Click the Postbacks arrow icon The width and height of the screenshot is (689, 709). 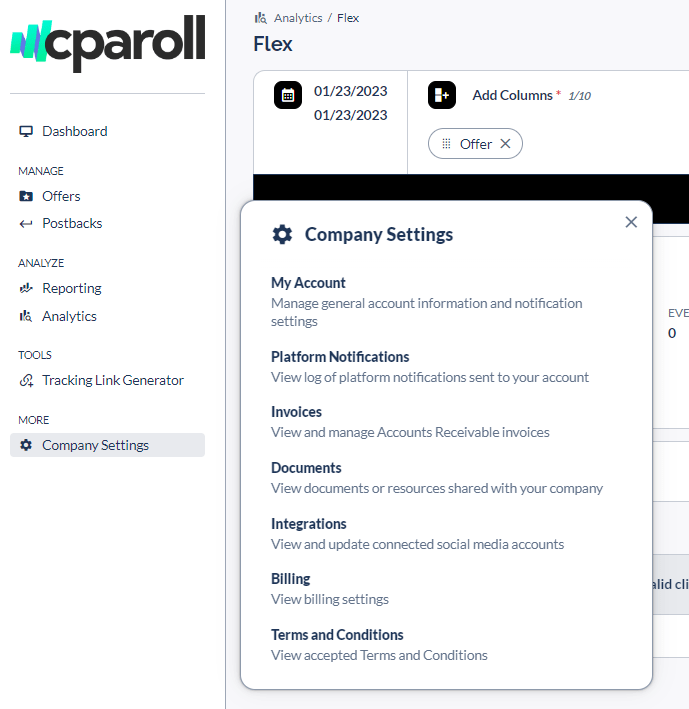(x=26, y=223)
